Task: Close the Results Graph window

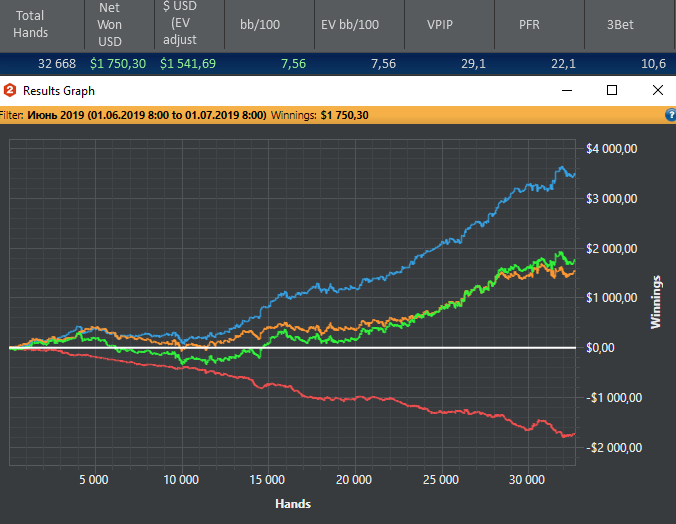Action: [658, 90]
